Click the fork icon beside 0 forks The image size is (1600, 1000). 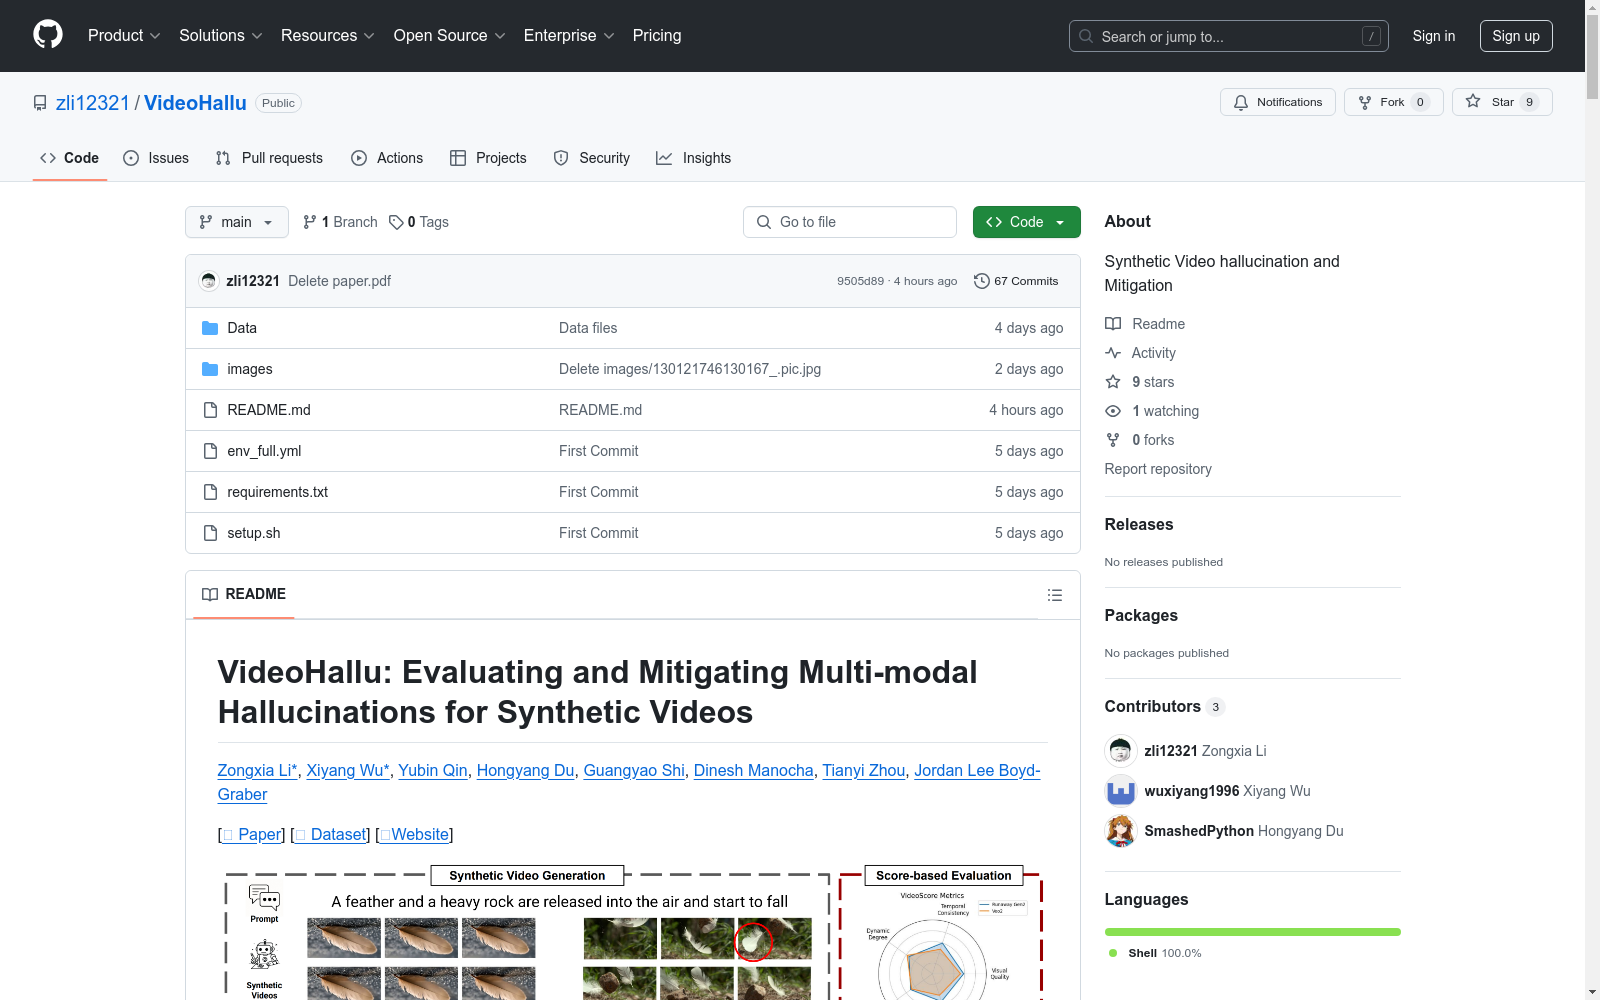point(1113,440)
